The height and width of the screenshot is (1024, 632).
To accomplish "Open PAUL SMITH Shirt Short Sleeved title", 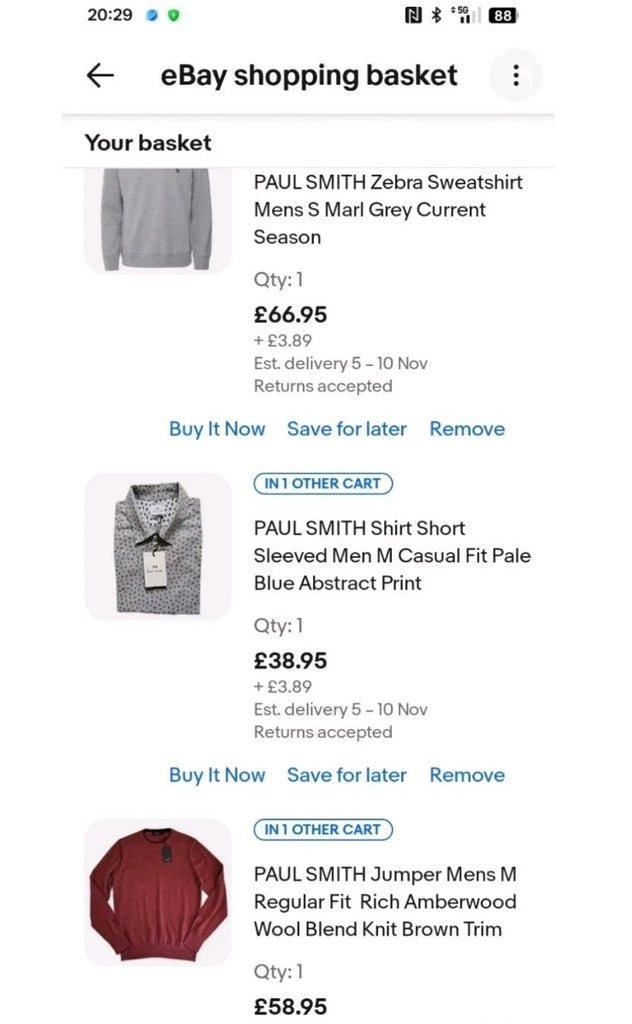I will [392, 555].
